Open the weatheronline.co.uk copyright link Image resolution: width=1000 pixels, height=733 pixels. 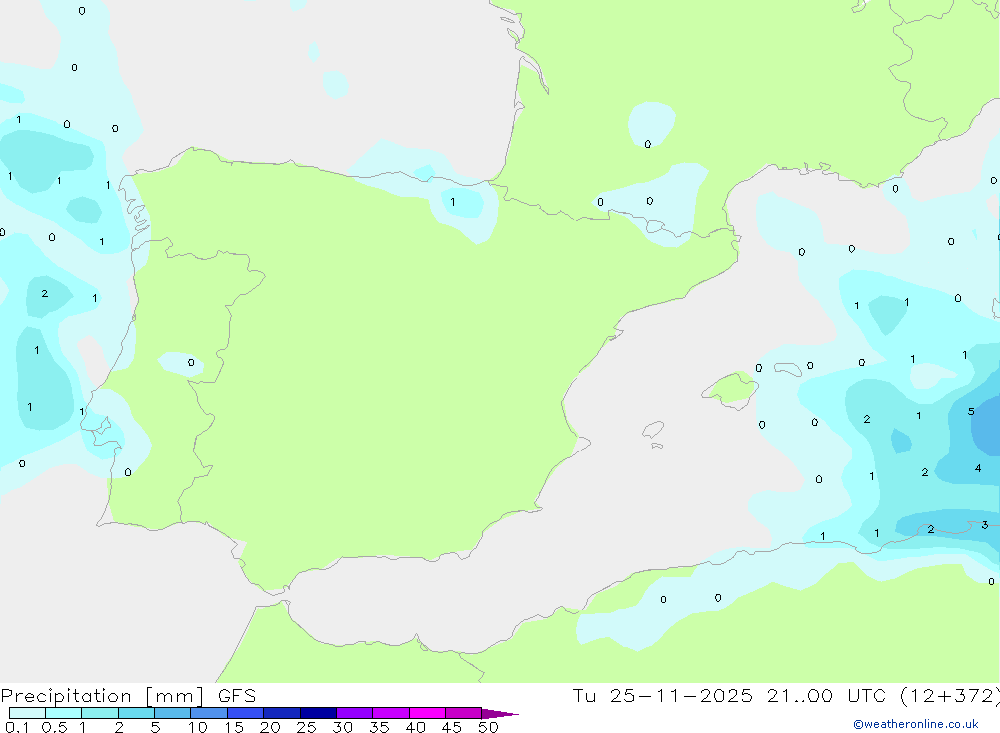click(x=916, y=724)
